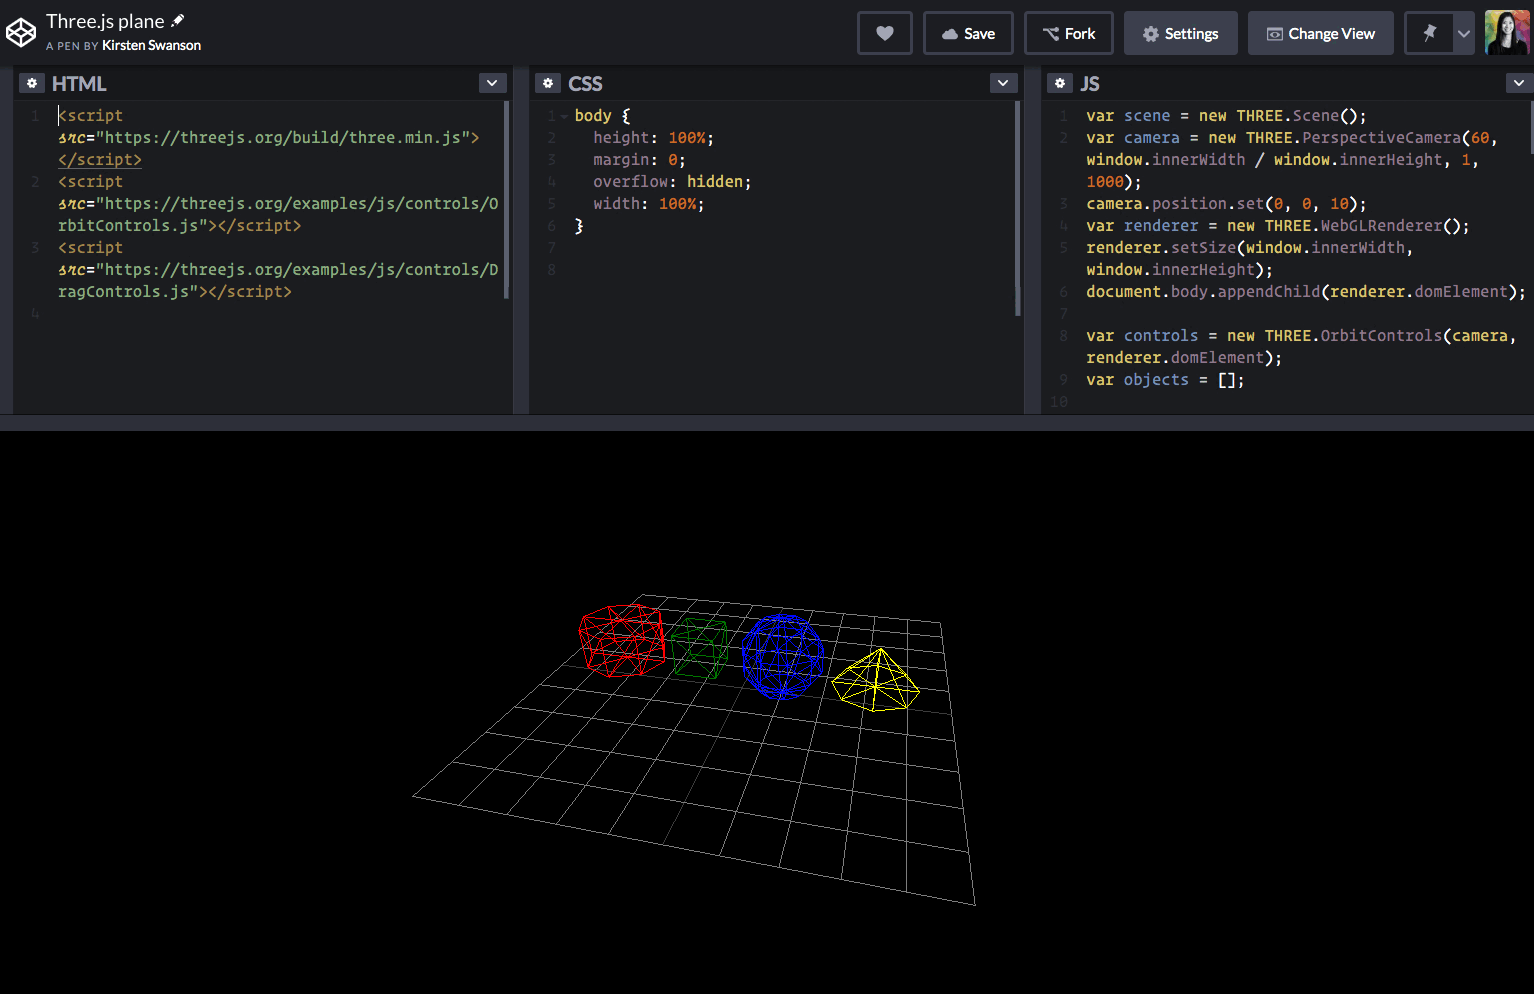Expand JS panel dropdown chevron
Viewport: 1534px width, 994px height.
1519,83
